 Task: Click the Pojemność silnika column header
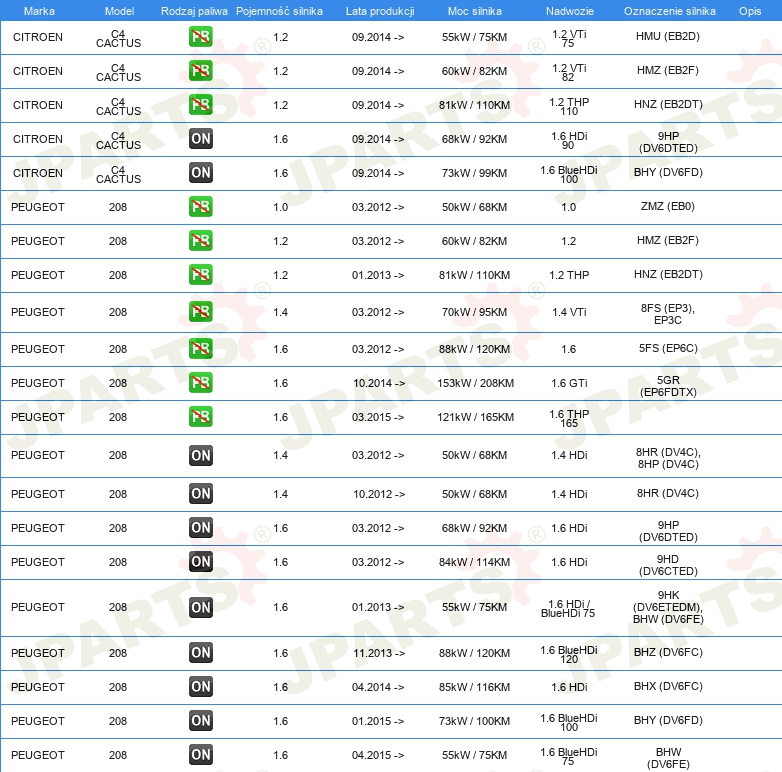point(279,11)
